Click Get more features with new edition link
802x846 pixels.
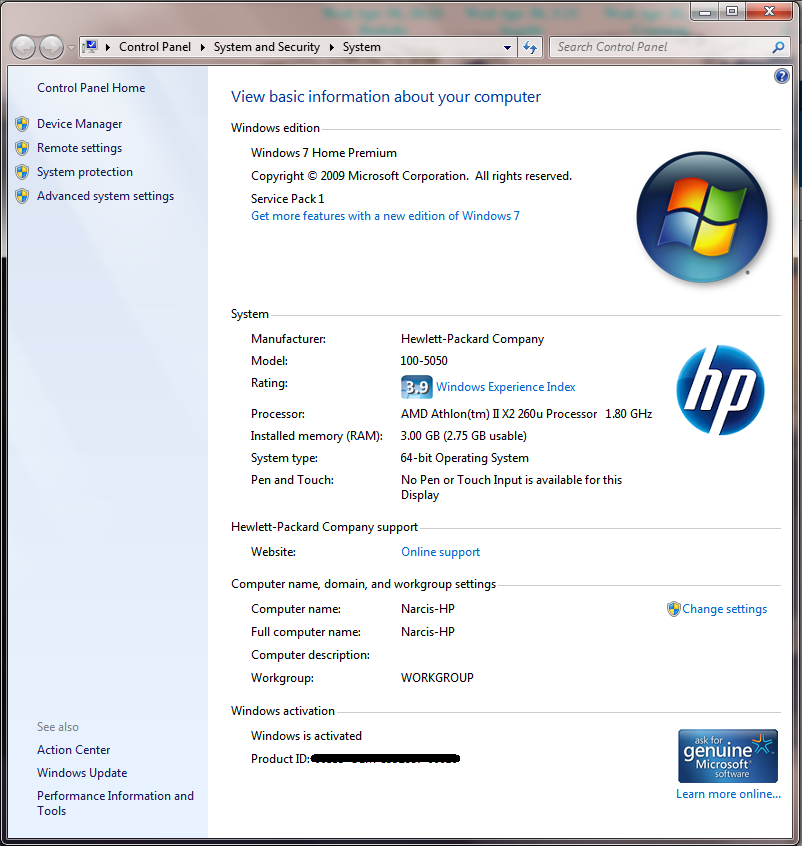coord(385,216)
